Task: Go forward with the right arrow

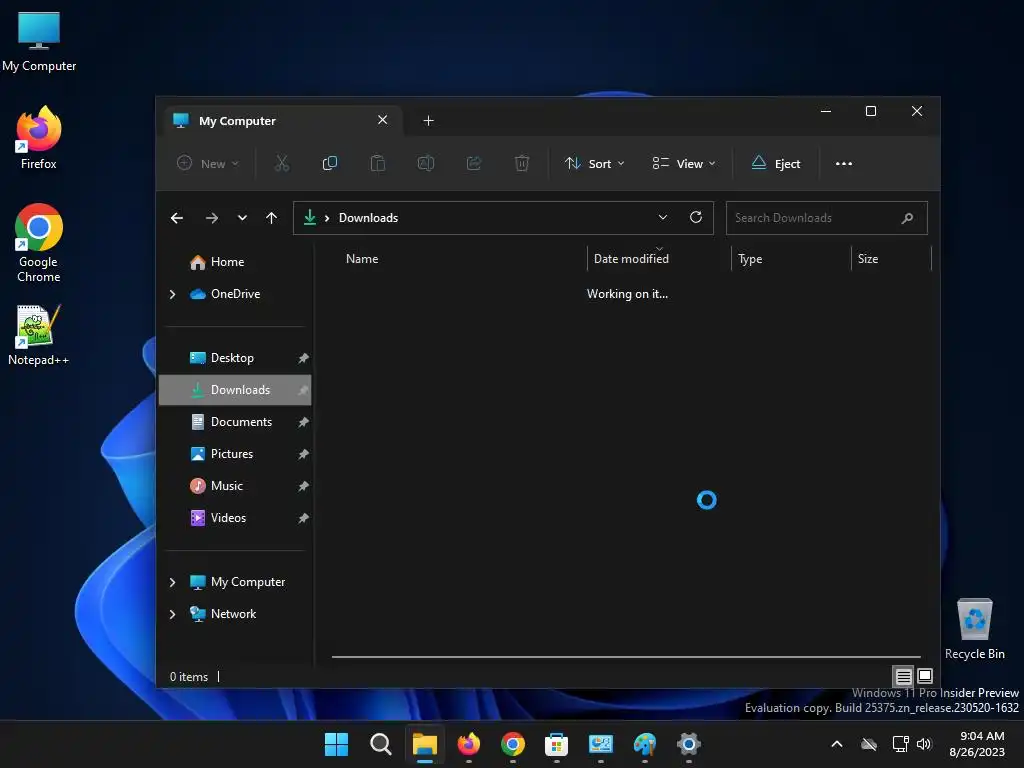Action: 212,218
